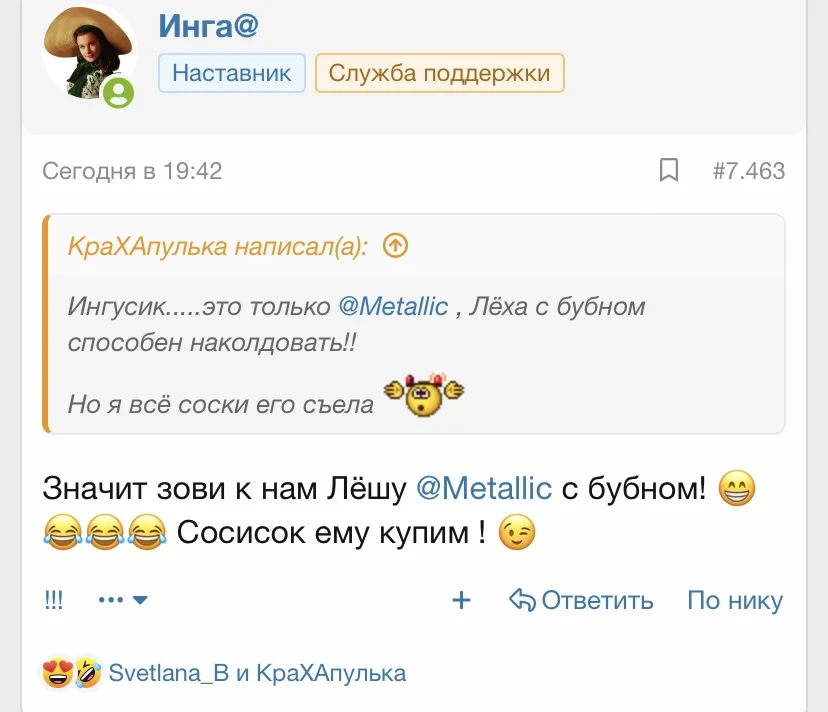Click the reply arrow icon
This screenshot has width=828, height=712.
522,600
